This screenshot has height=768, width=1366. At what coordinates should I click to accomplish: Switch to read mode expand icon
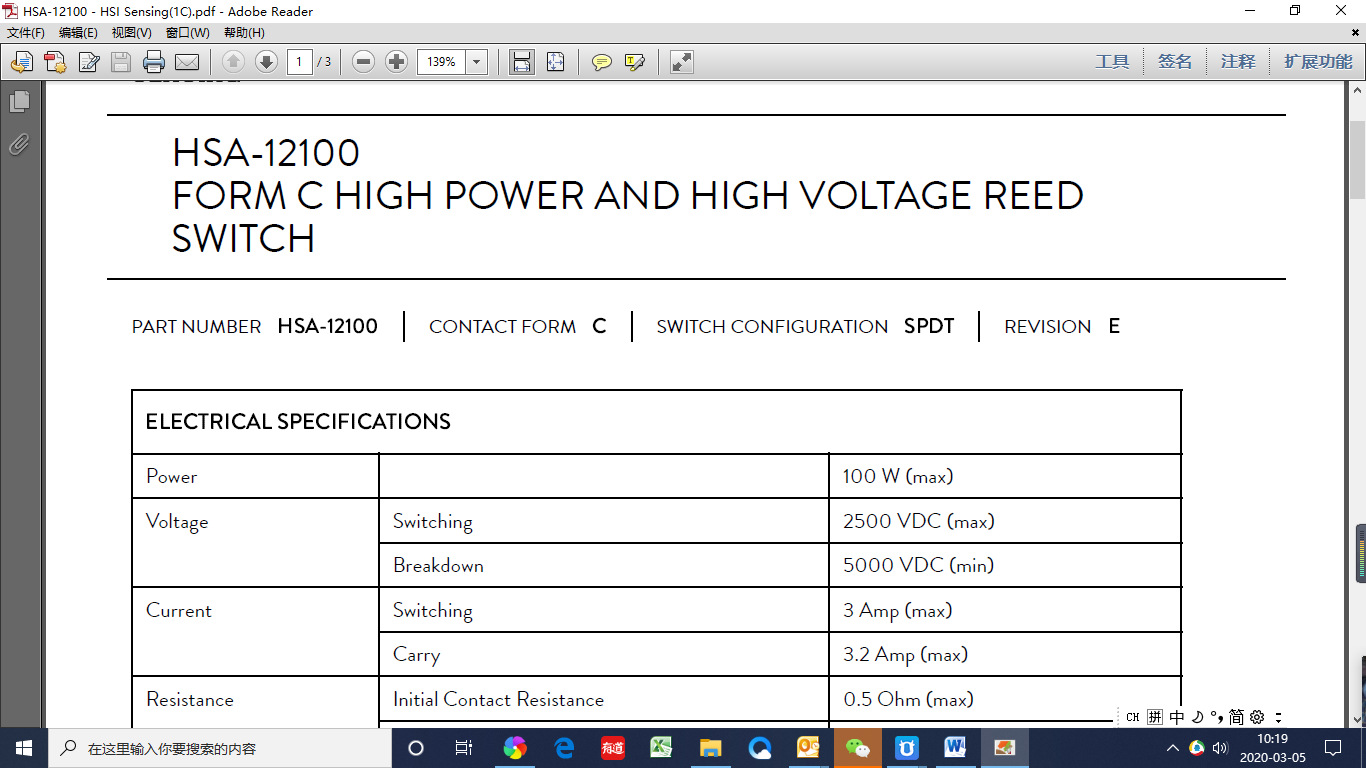click(682, 62)
